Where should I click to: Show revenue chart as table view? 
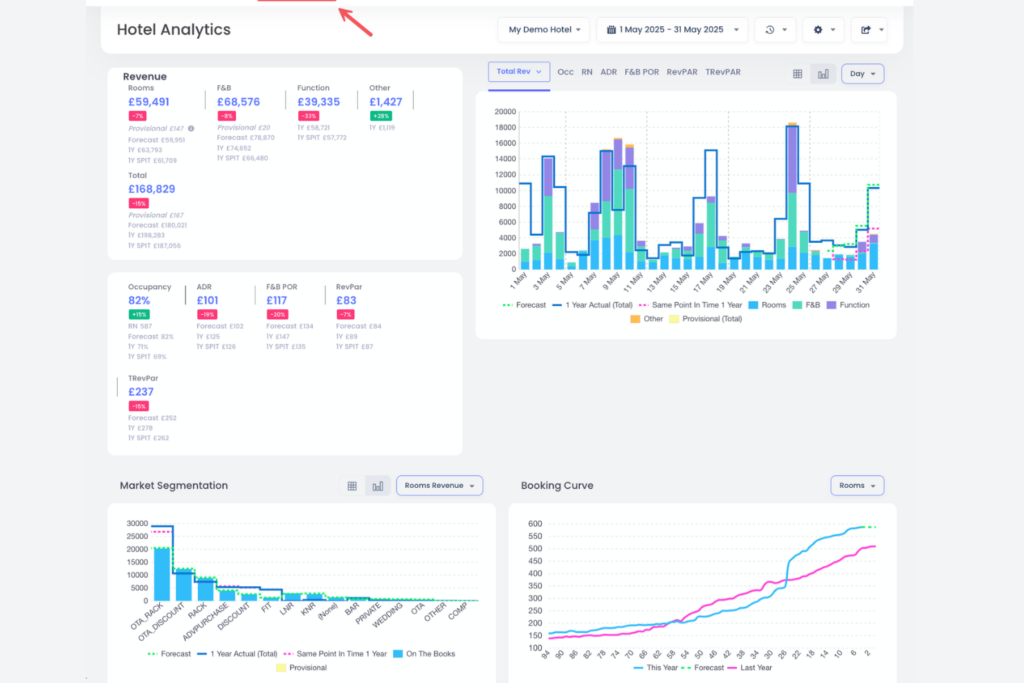tap(797, 74)
